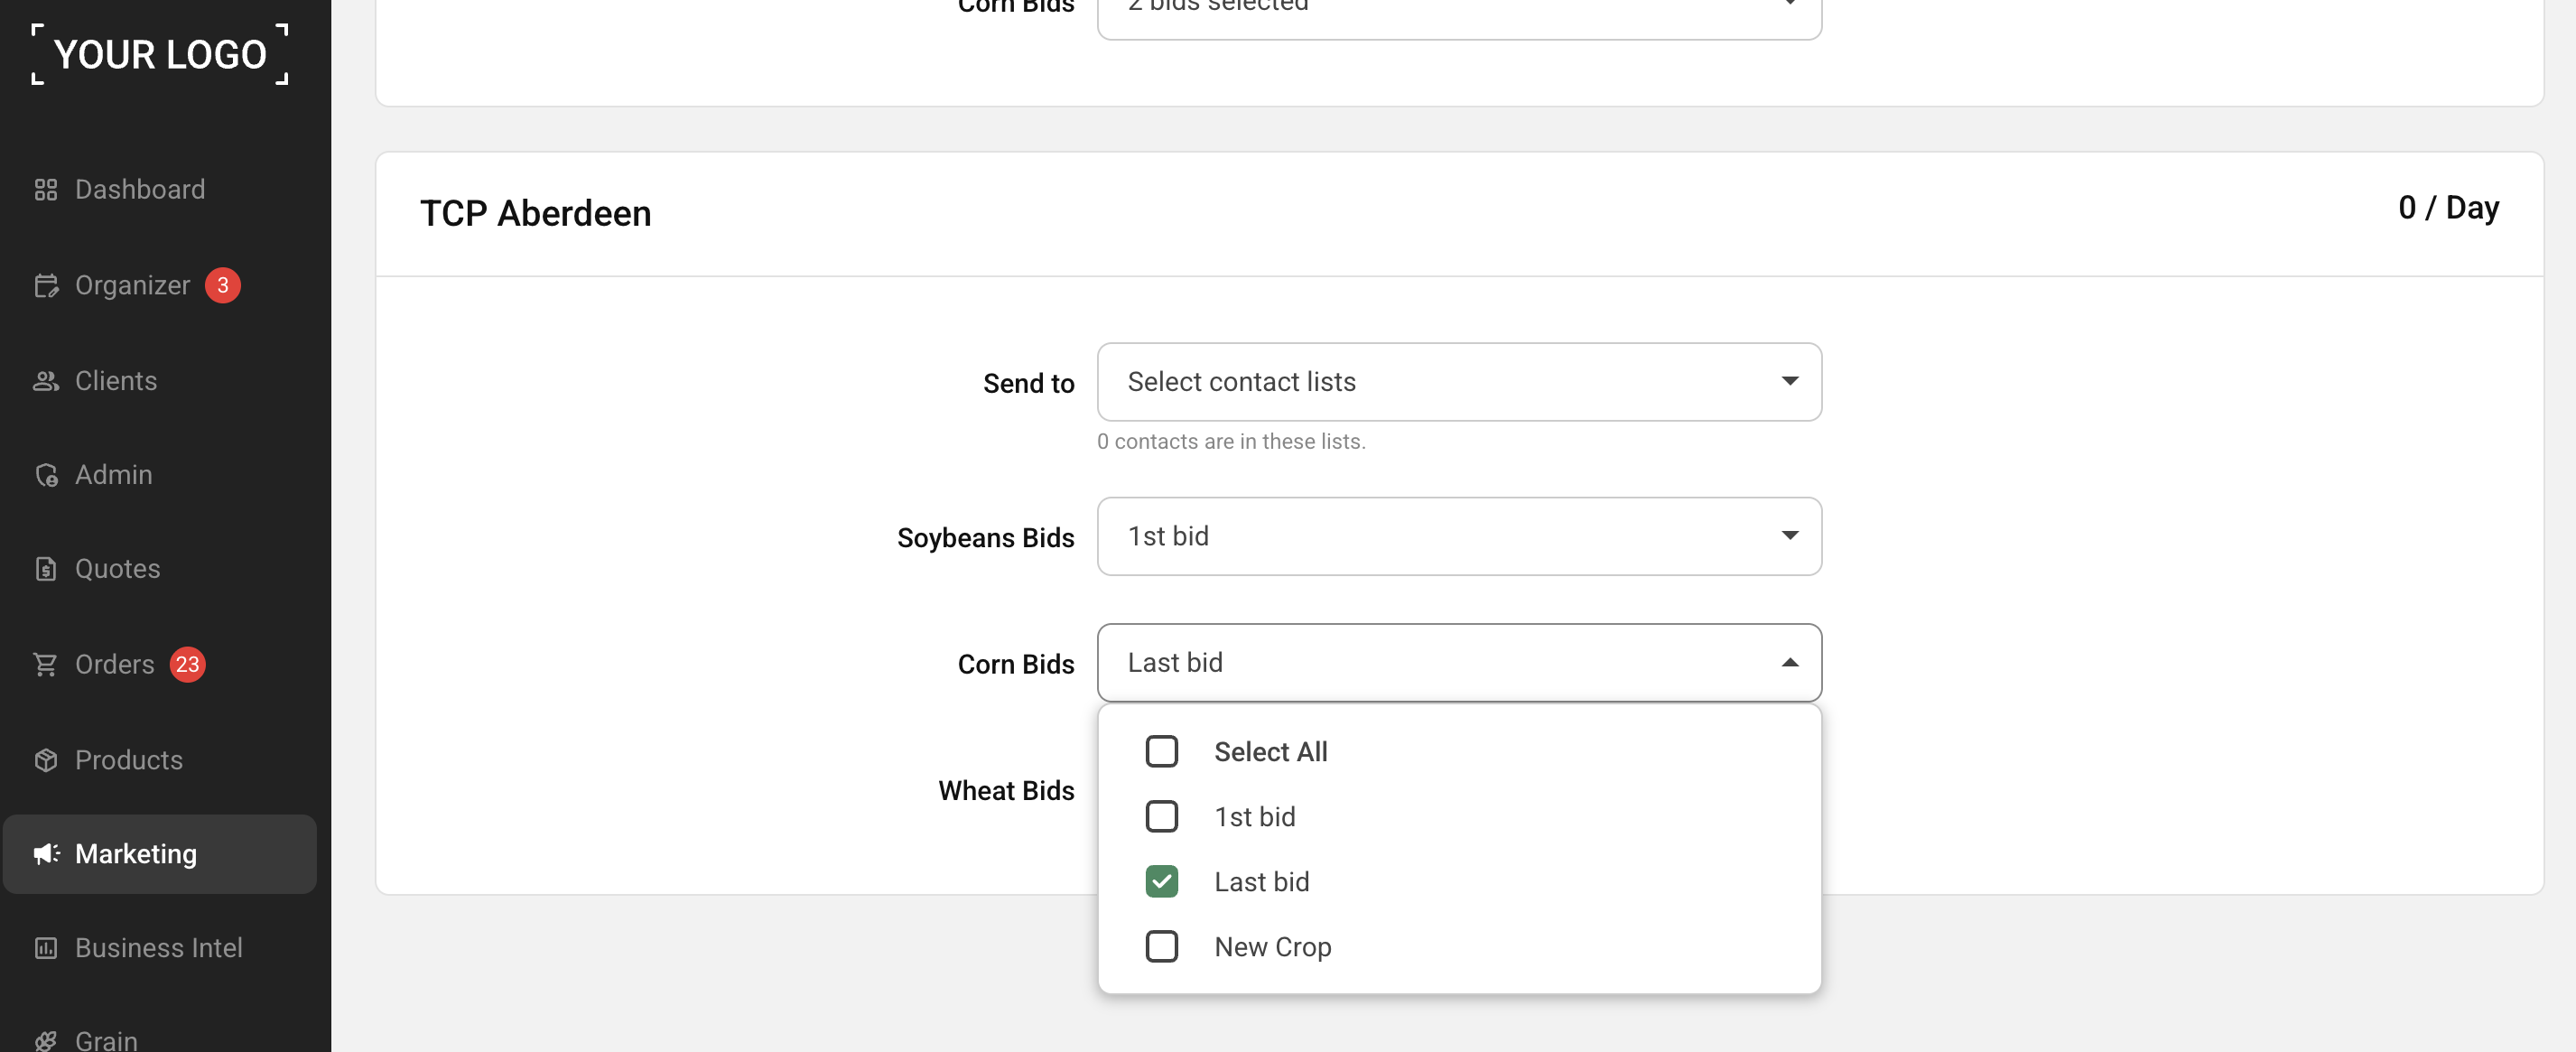The image size is (2576, 1052).
Task: Open the Select contact lists dropdown
Action: (x=1458, y=382)
